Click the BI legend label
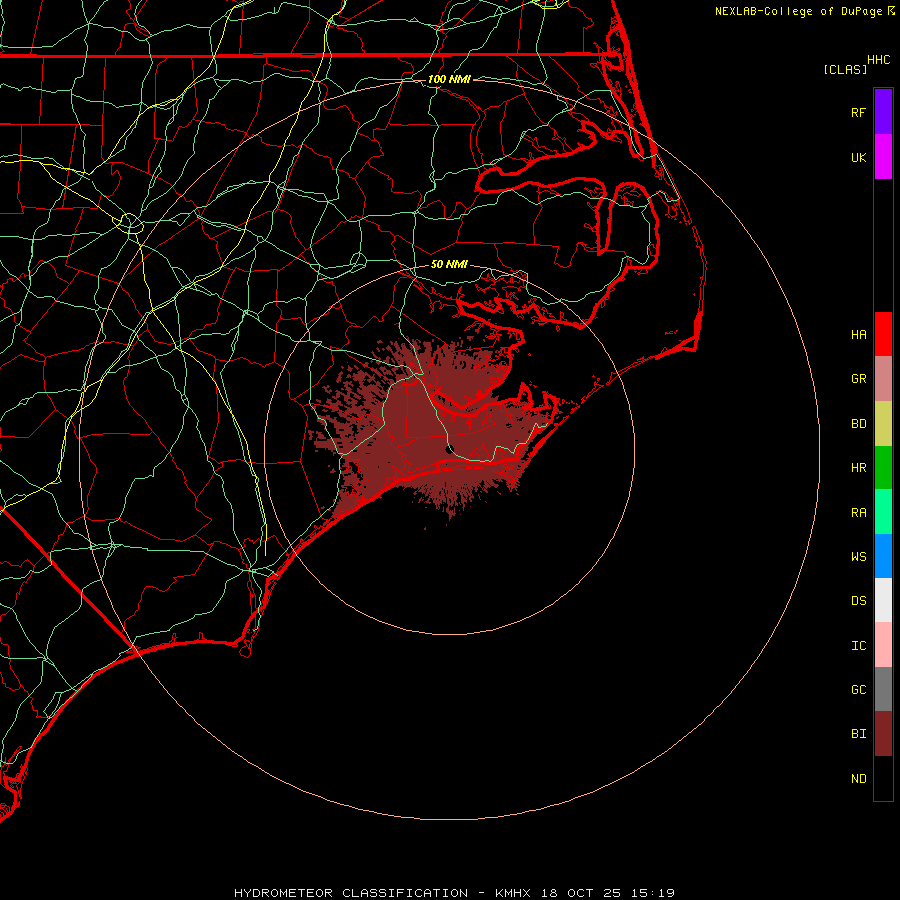900x900 pixels. [858, 734]
